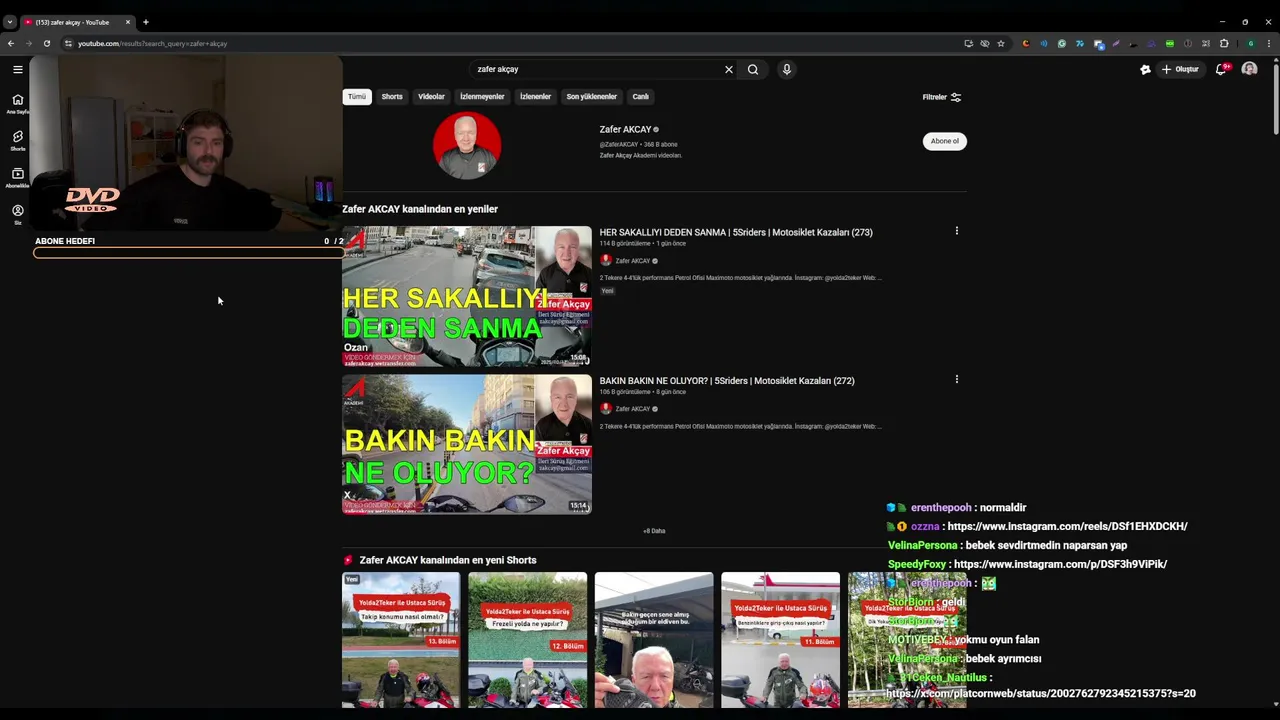Click the crossed-out eye icon in address bar
Screen dimensions: 1280x720
pos(984,43)
